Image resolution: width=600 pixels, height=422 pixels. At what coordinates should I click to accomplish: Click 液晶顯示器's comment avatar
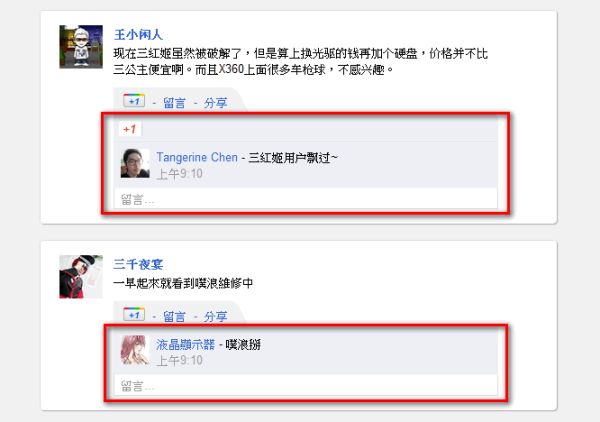pyautogui.click(x=135, y=350)
